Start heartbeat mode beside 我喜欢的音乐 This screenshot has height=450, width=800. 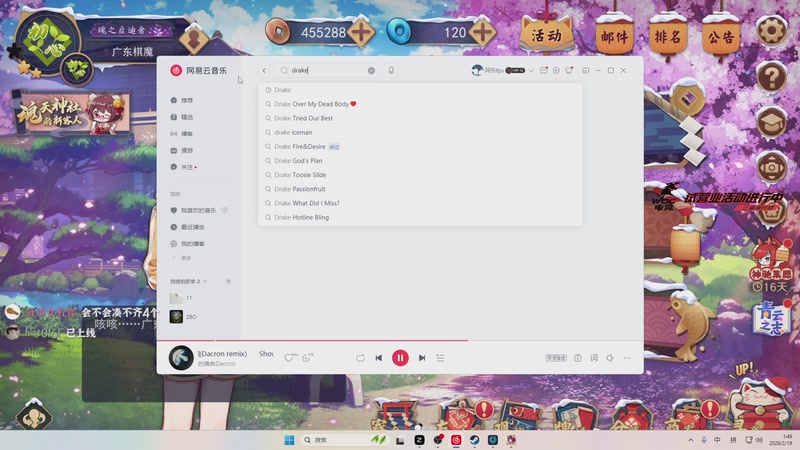224,210
